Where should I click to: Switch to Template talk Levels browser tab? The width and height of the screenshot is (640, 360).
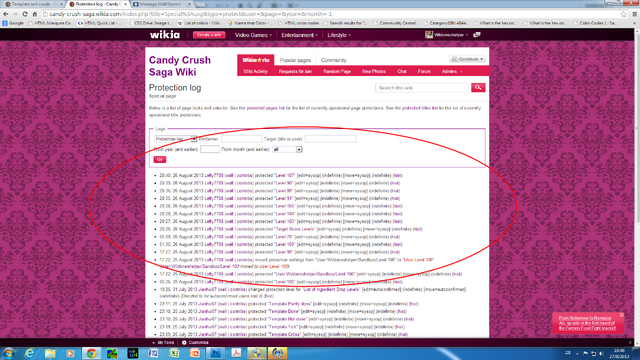33,4
